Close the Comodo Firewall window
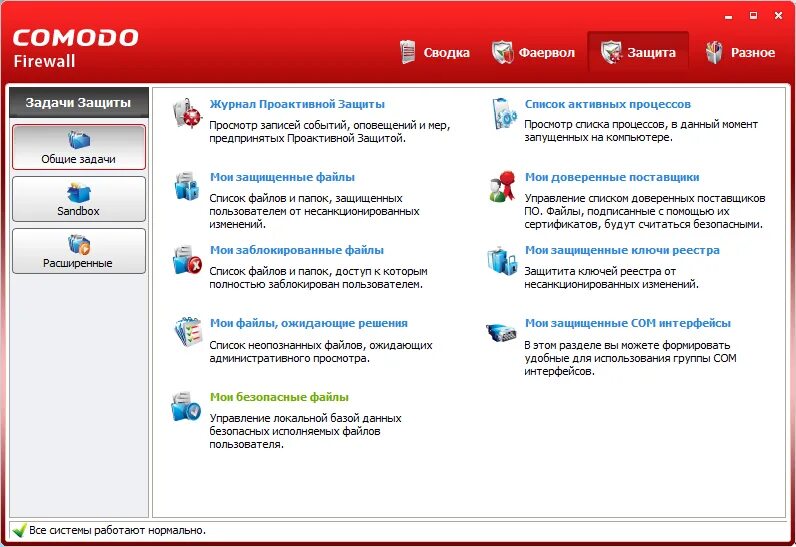796x547 pixels. point(778,16)
